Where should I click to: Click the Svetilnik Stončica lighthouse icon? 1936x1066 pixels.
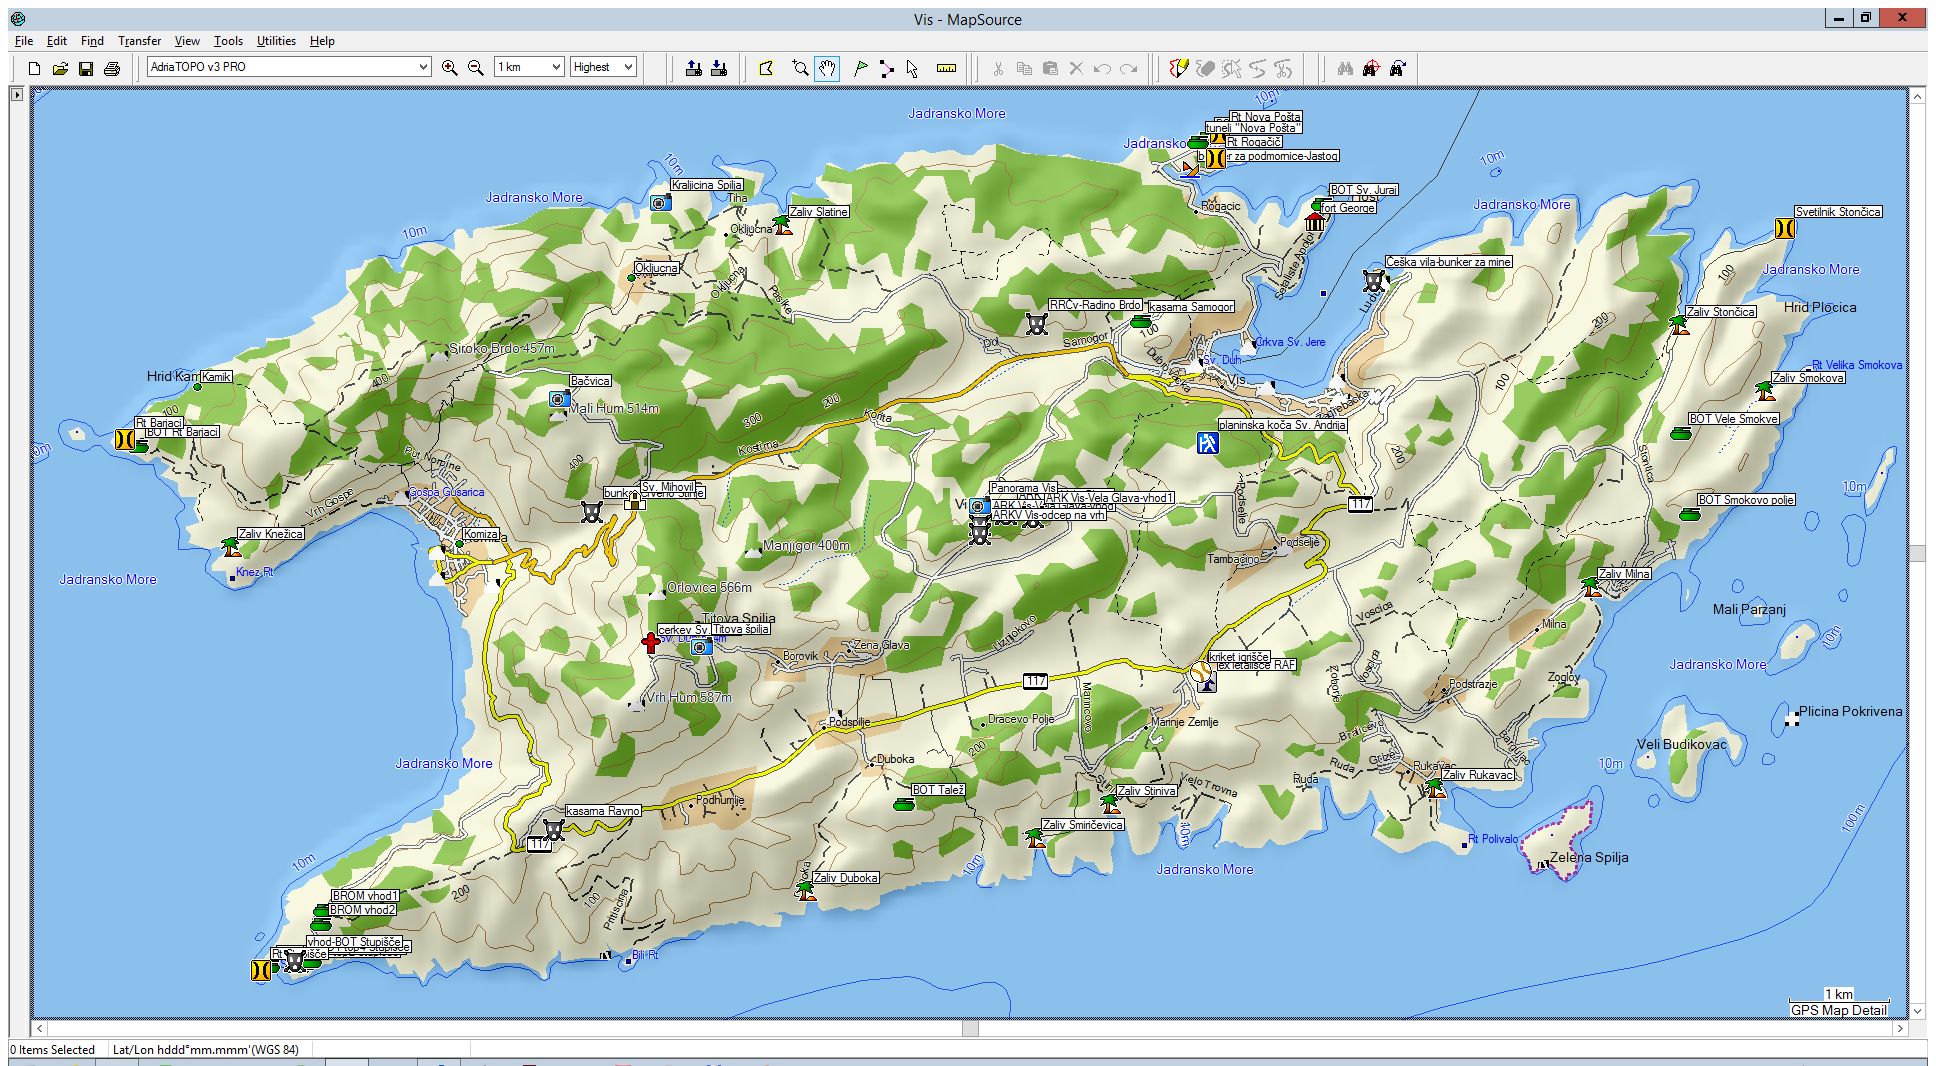tap(1784, 228)
